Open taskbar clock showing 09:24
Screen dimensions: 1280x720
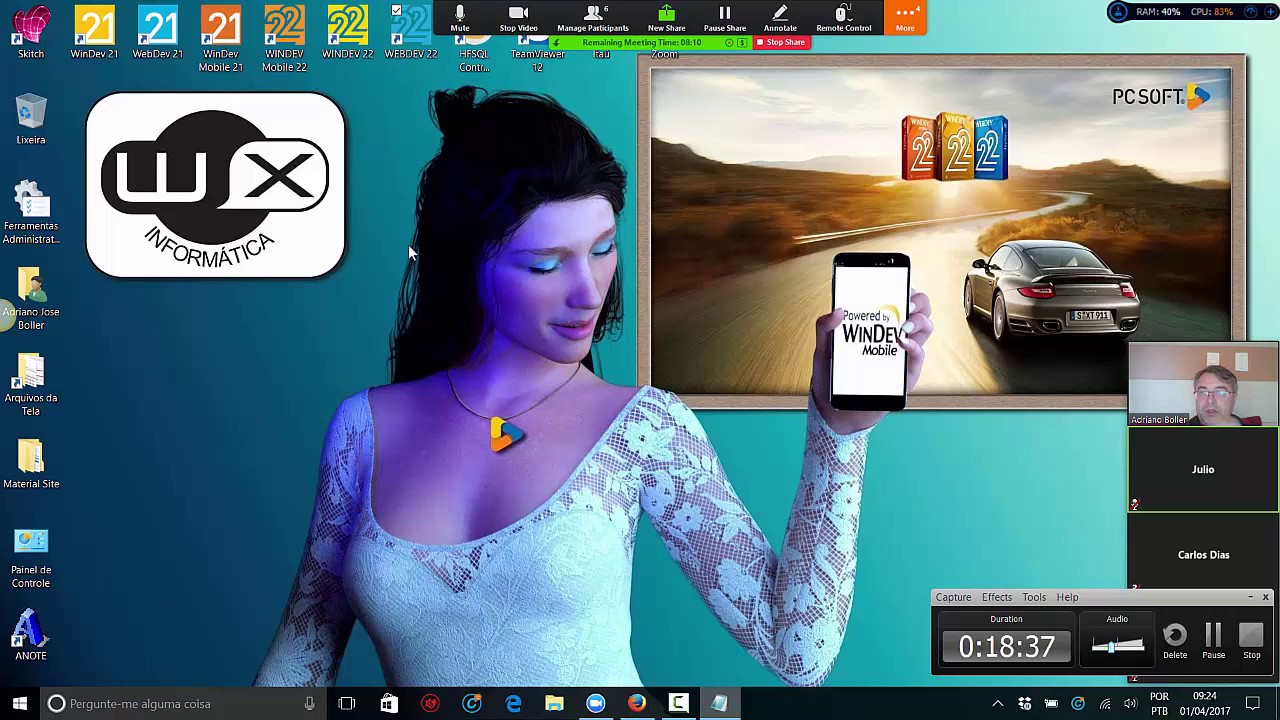(x=1205, y=704)
